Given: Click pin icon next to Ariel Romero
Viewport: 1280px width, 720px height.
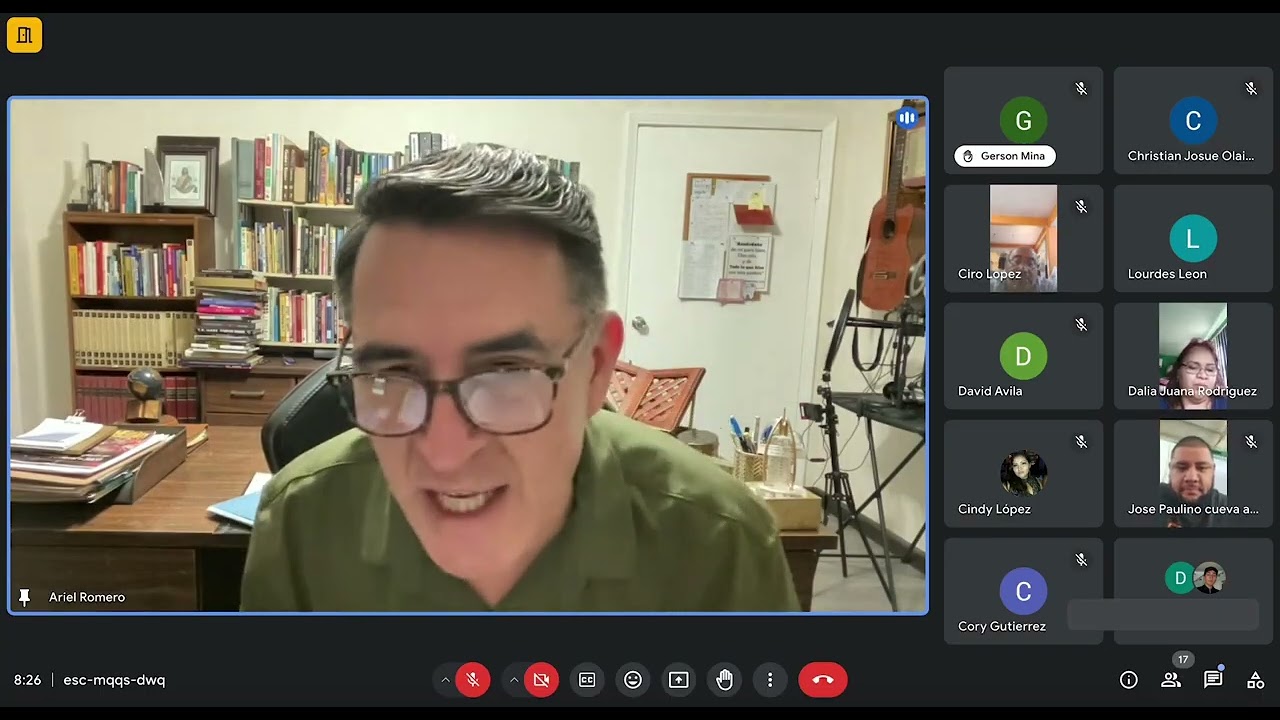Looking at the screenshot, I should click(25, 597).
